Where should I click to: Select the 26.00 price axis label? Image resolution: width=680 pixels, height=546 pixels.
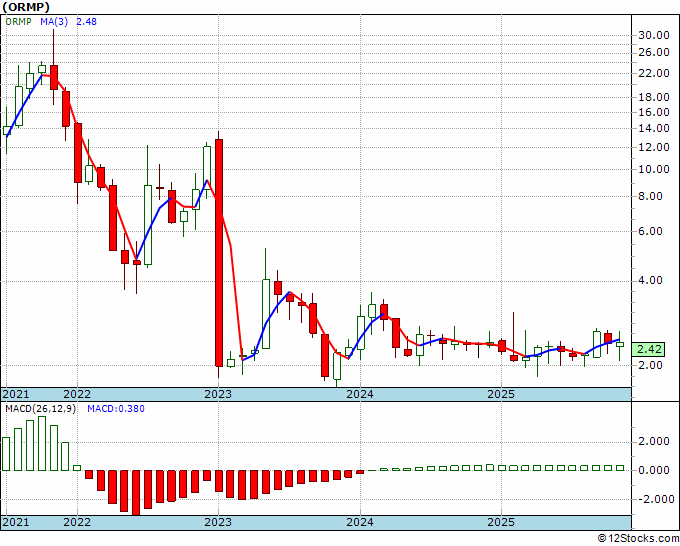[654, 52]
